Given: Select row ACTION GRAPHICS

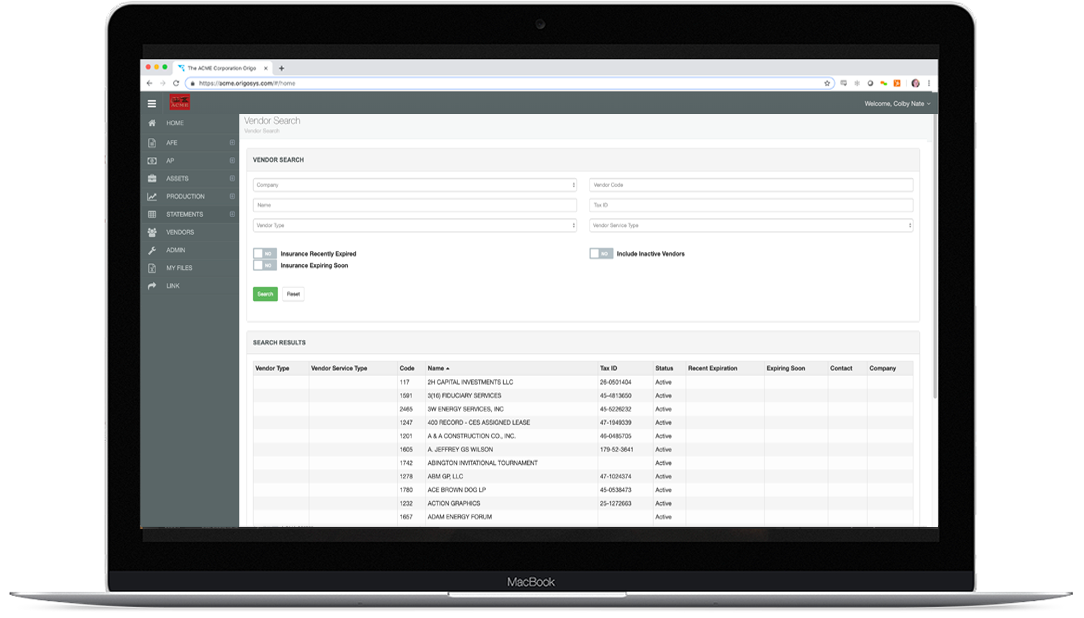Looking at the screenshot, I should [583, 503].
